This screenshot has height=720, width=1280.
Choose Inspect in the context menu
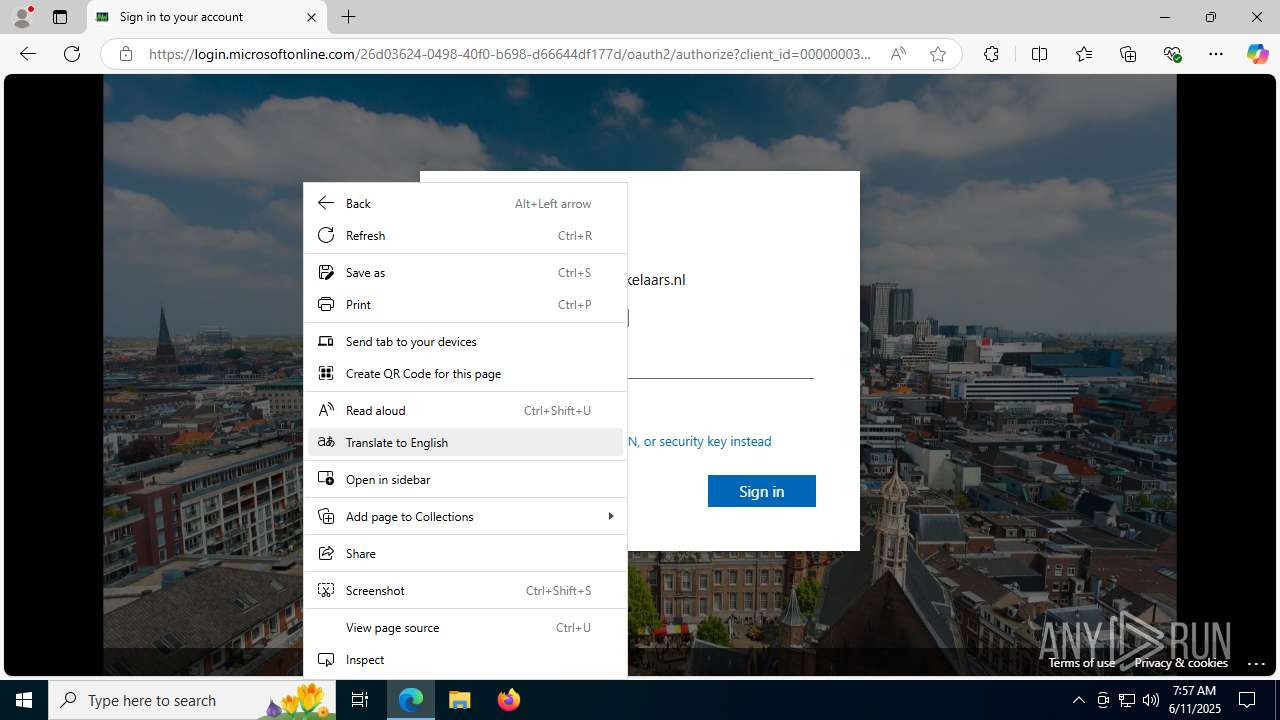(x=465, y=659)
